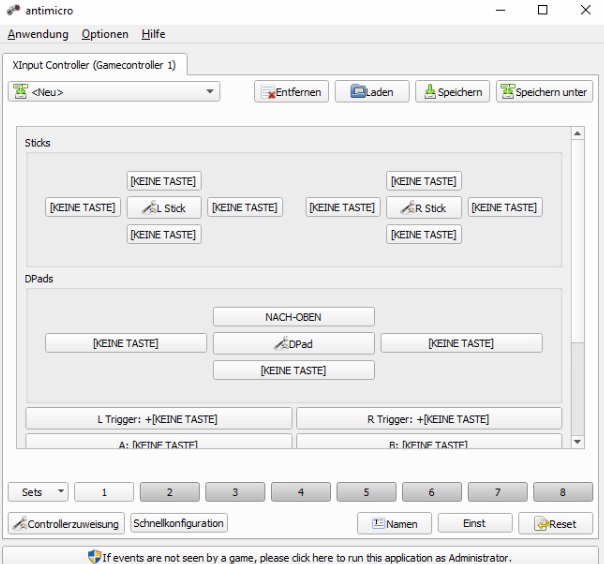Open the Anwendung menu

[x=38, y=34]
